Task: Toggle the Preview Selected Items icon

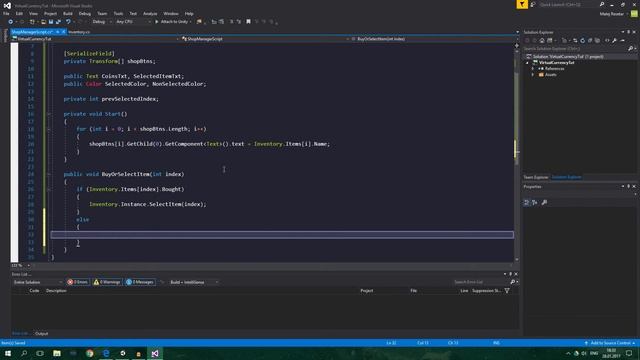Action: (x=622, y=40)
